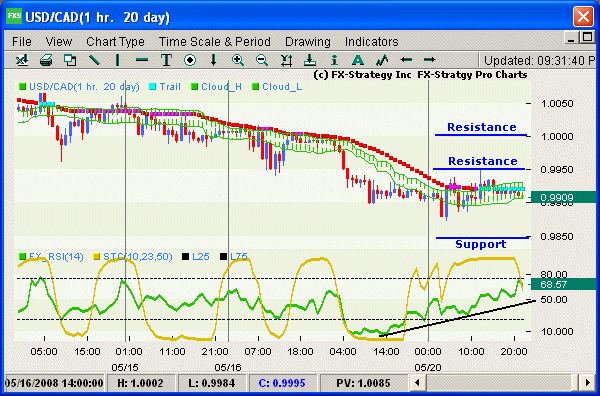This screenshot has height=396, width=600.
Task: Select the text annotation T tool
Action: point(166,60)
